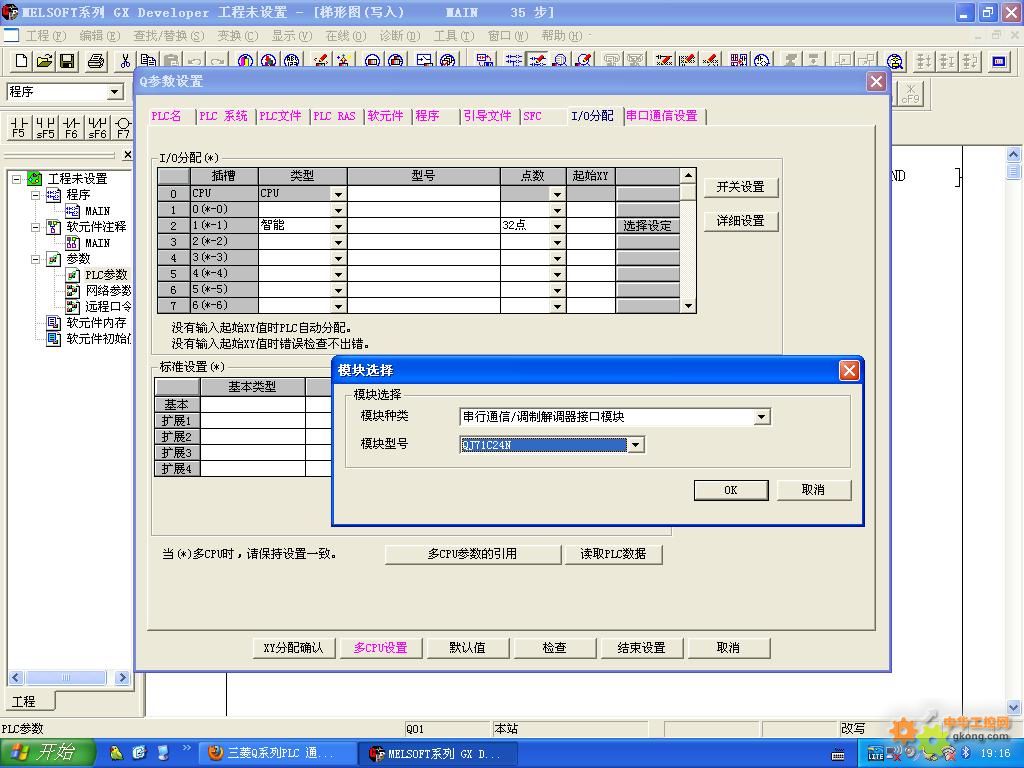Screen dimensions: 1024x768
Task: Click the XY分配确认 button
Action: (x=293, y=648)
